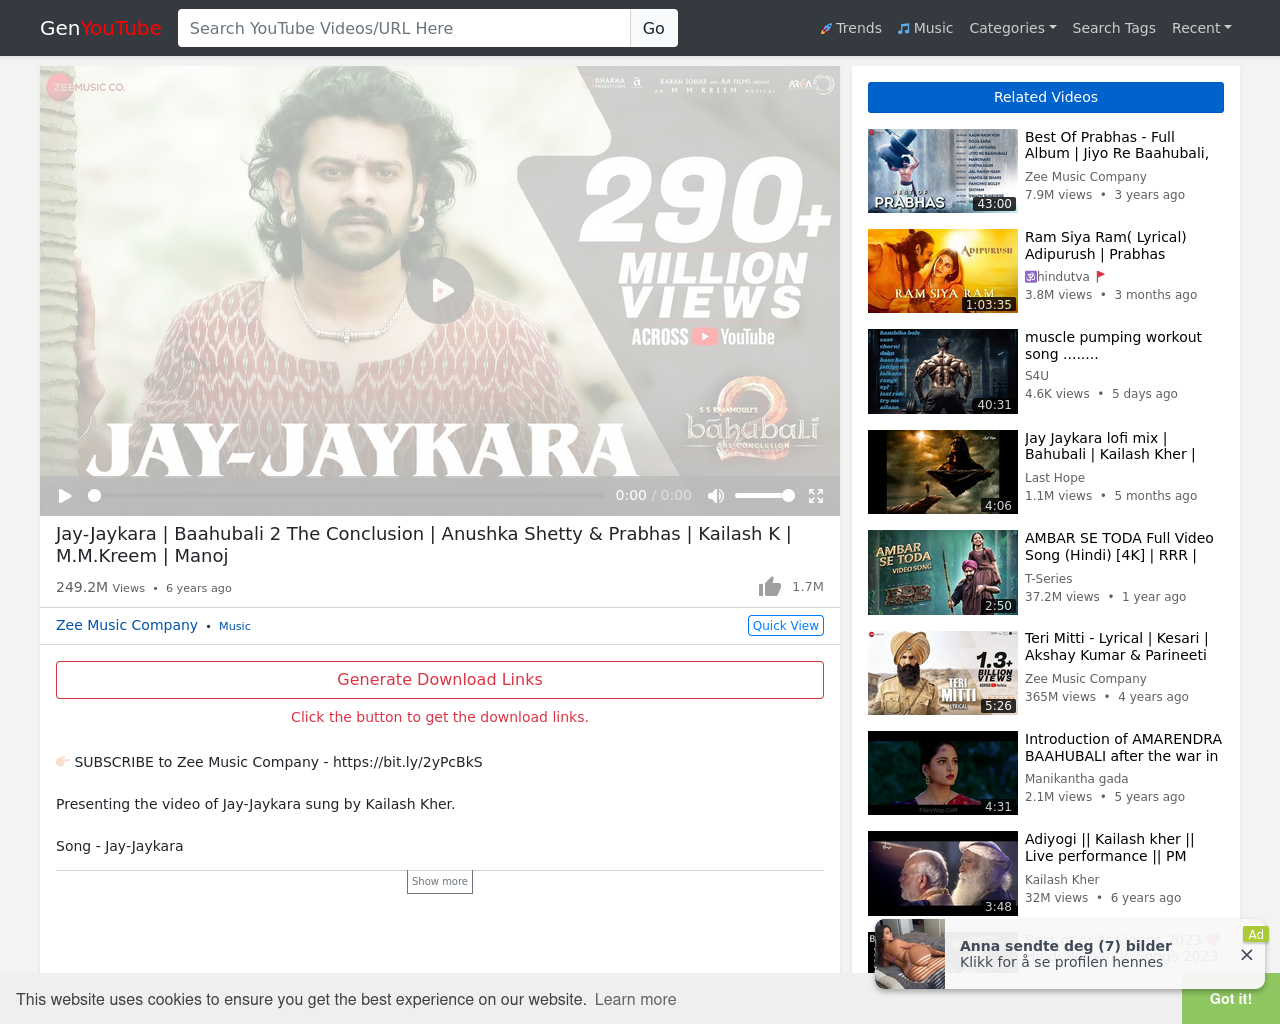Image resolution: width=1280 pixels, height=1024 pixels.
Task: Click title 'AMBAR SE TODA Full Video Song'
Action: point(1119,547)
